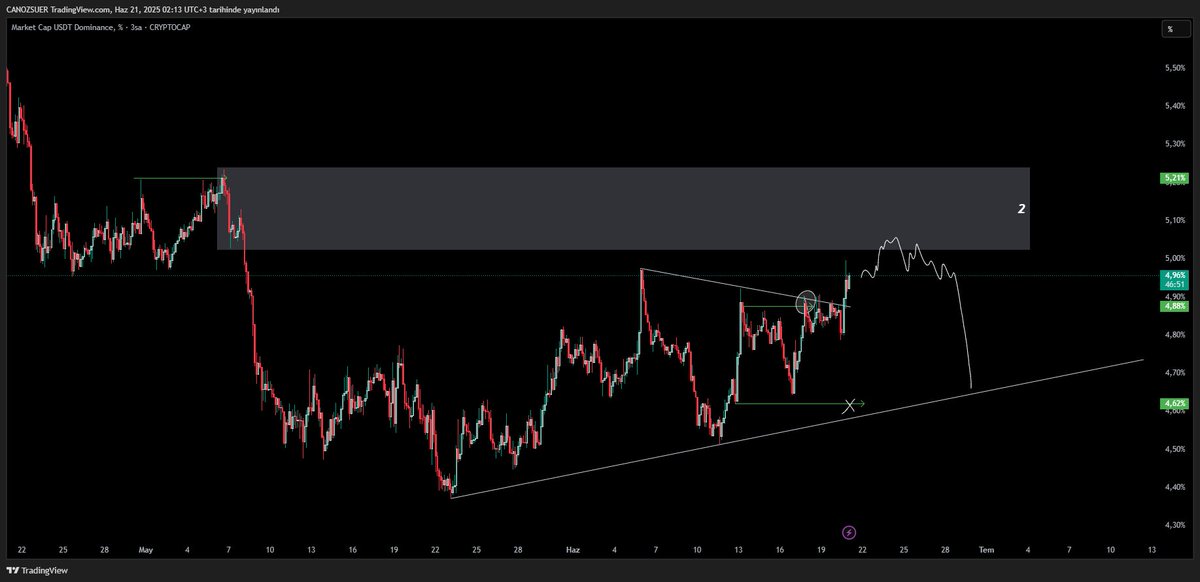Screen dimensions: 1200x582
Task: Click the 3sa timeframe label in the legend
Action: pos(135,27)
